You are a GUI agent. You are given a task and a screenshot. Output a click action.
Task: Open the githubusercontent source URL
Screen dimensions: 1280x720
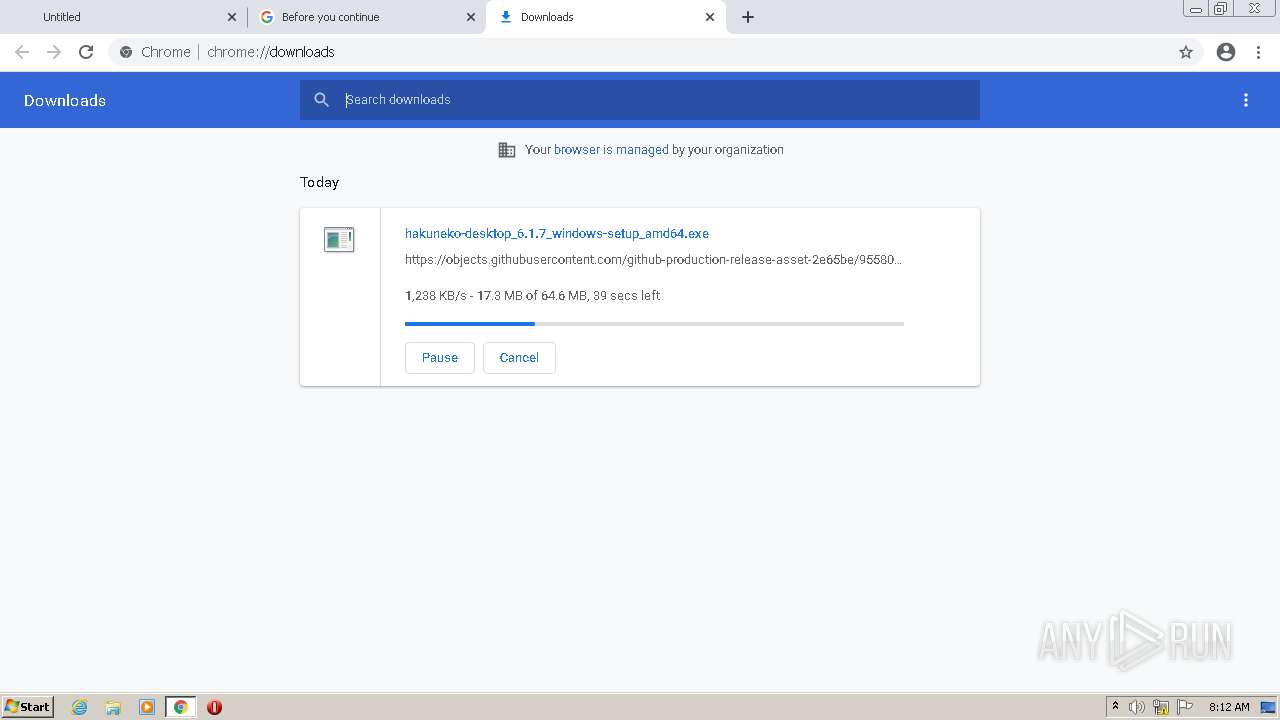653,260
